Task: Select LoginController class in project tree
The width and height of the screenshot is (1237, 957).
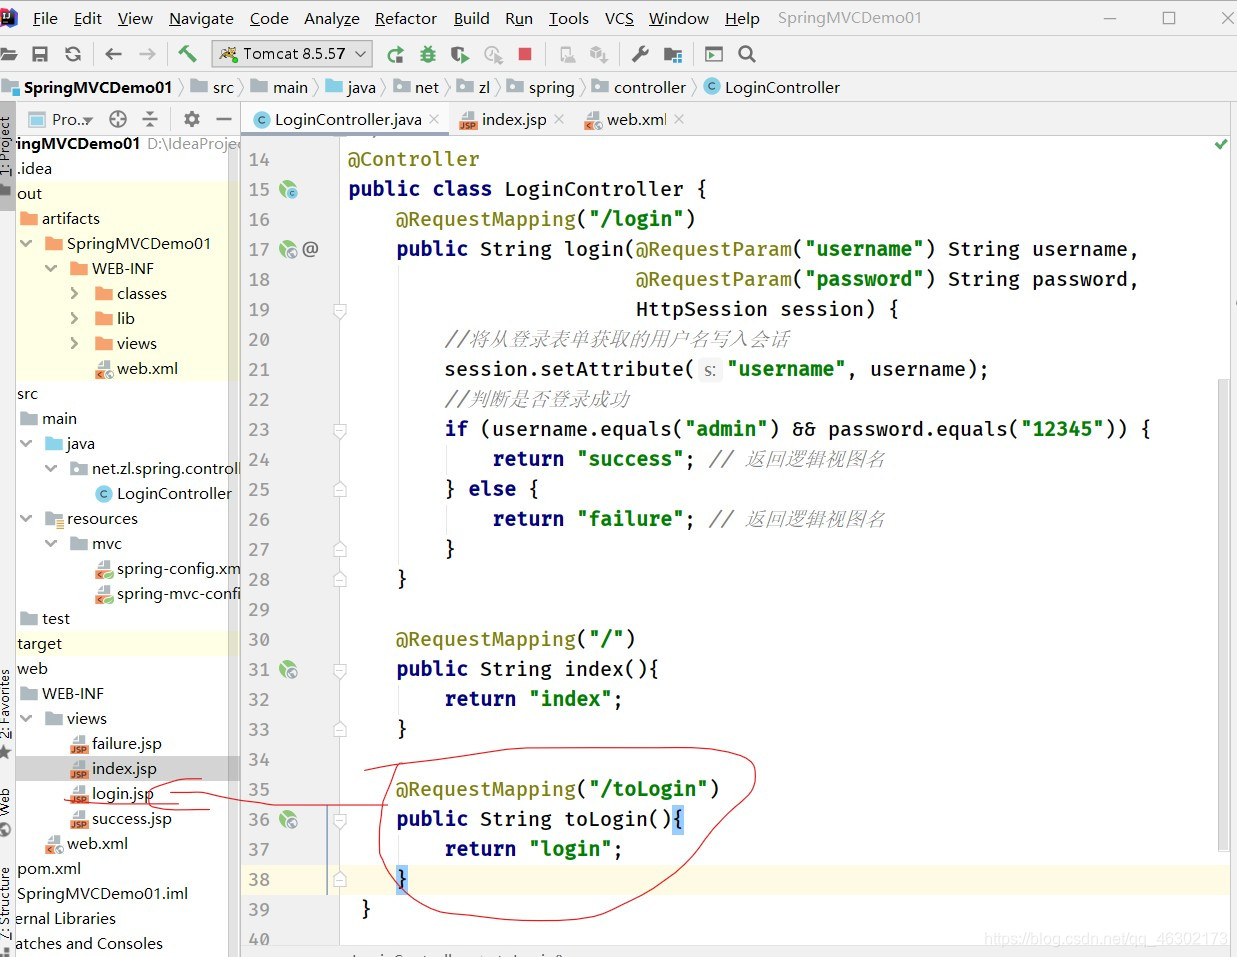Action: point(164,493)
